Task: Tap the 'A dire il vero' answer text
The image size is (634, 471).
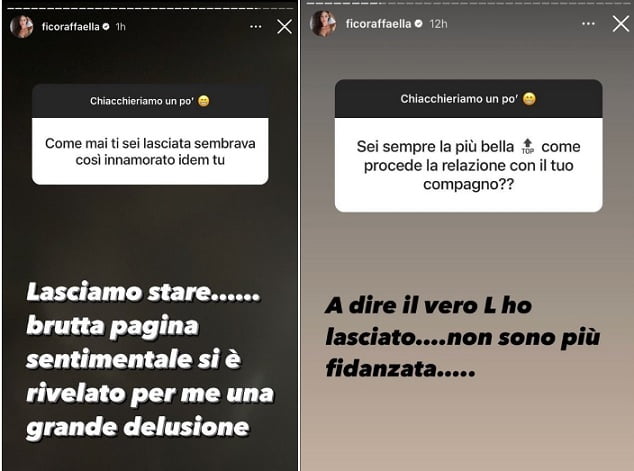Action: coord(463,337)
